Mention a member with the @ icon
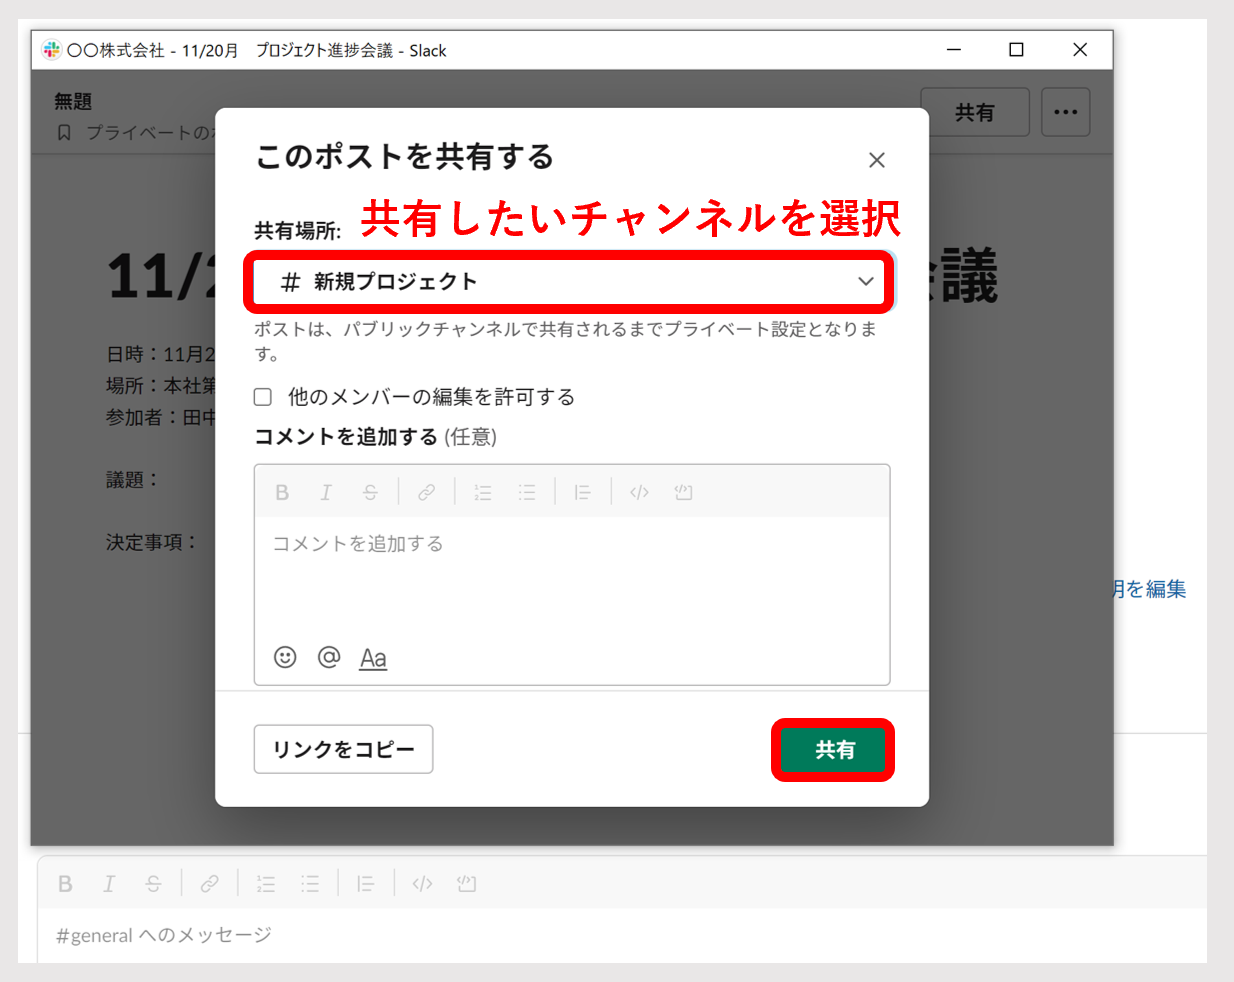Image resolution: width=1234 pixels, height=982 pixels. click(329, 657)
